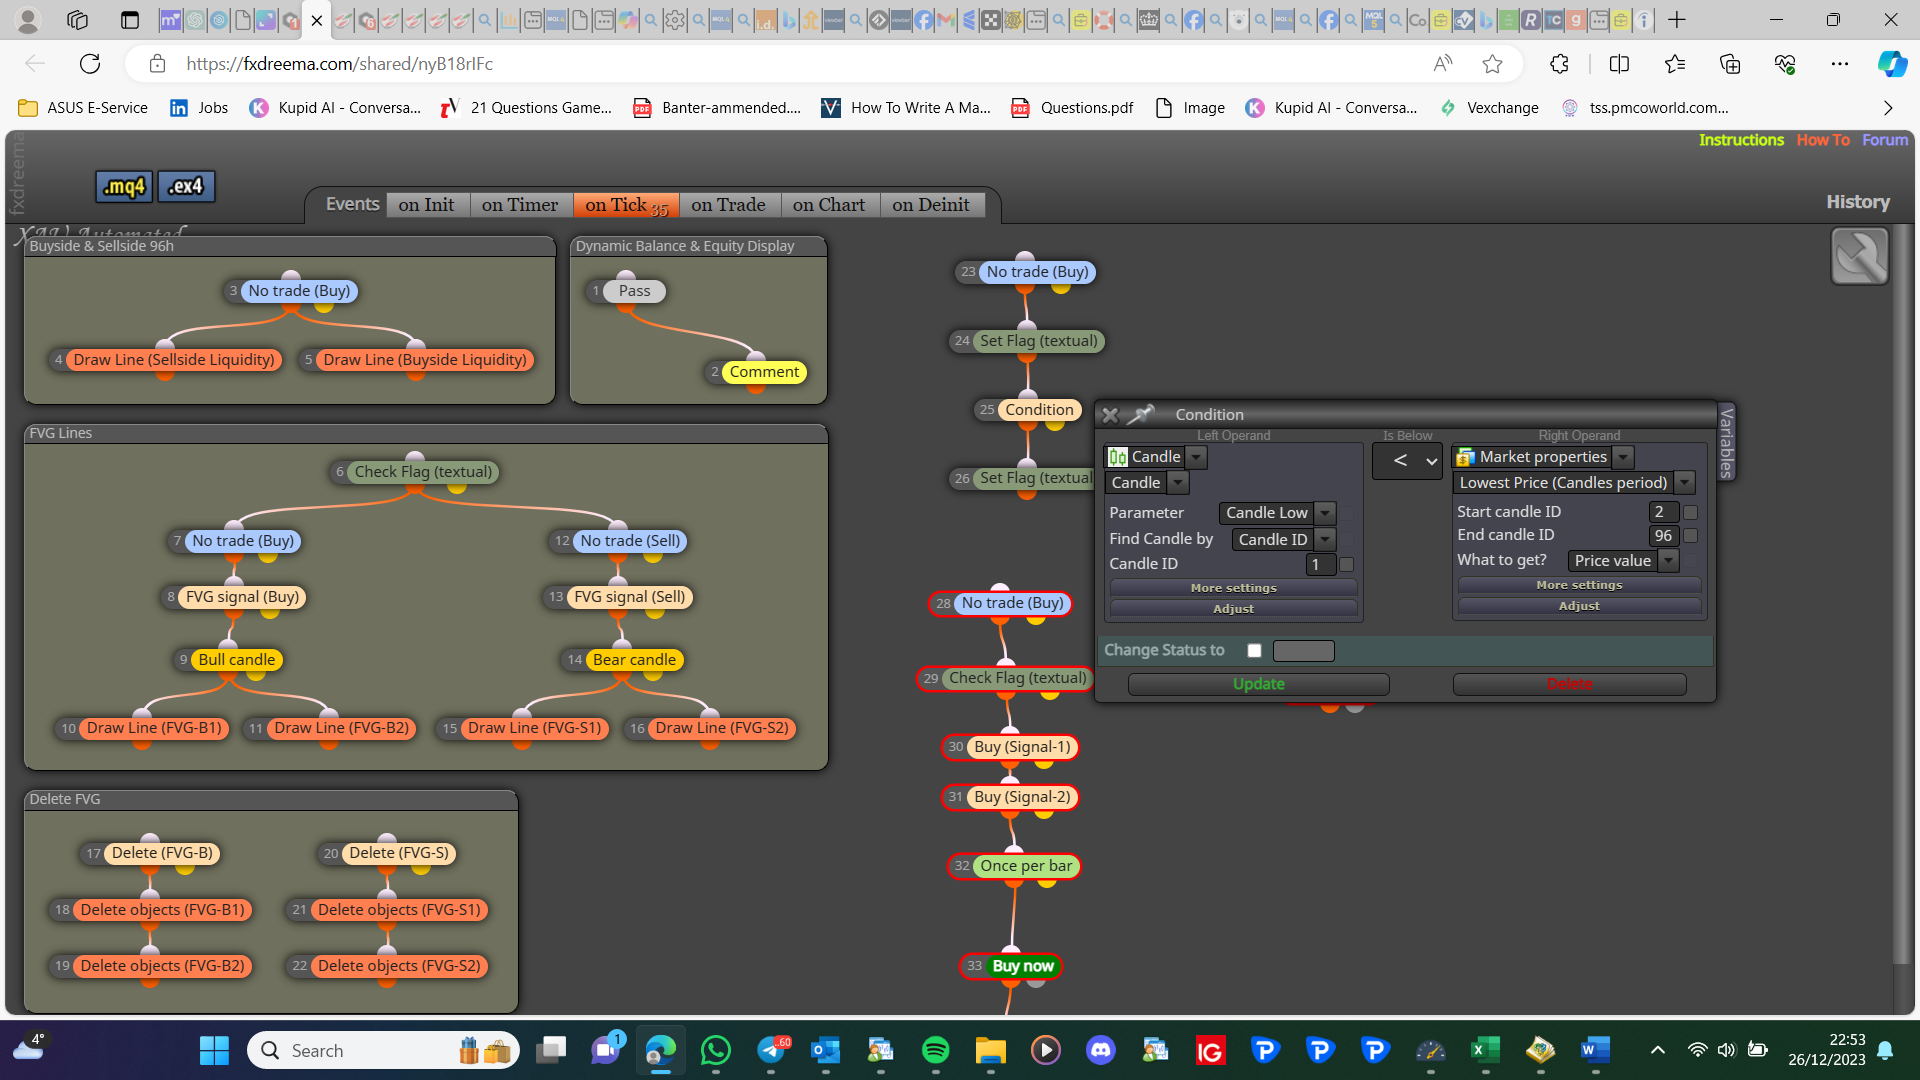Click the Market properties icon in Right Operand

[x=1466, y=457]
